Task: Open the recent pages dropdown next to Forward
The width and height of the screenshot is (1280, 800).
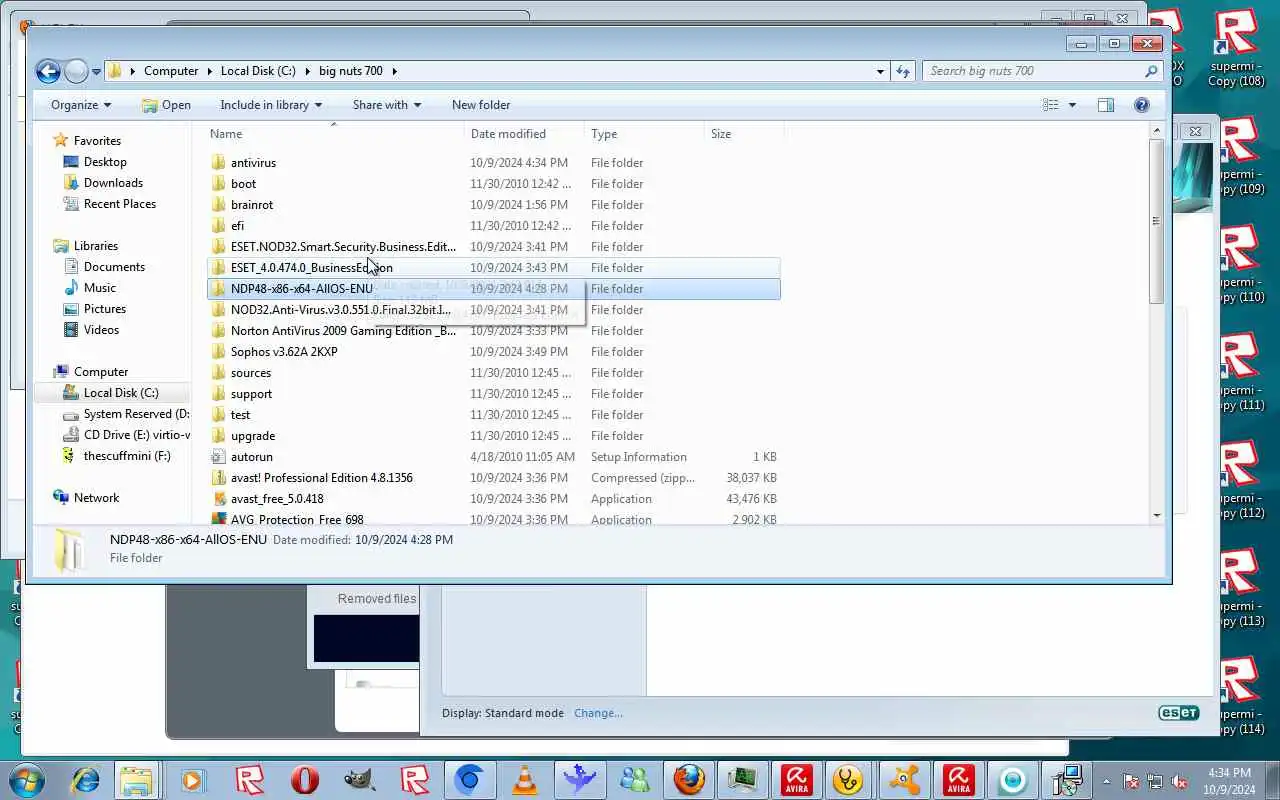Action: tap(96, 72)
